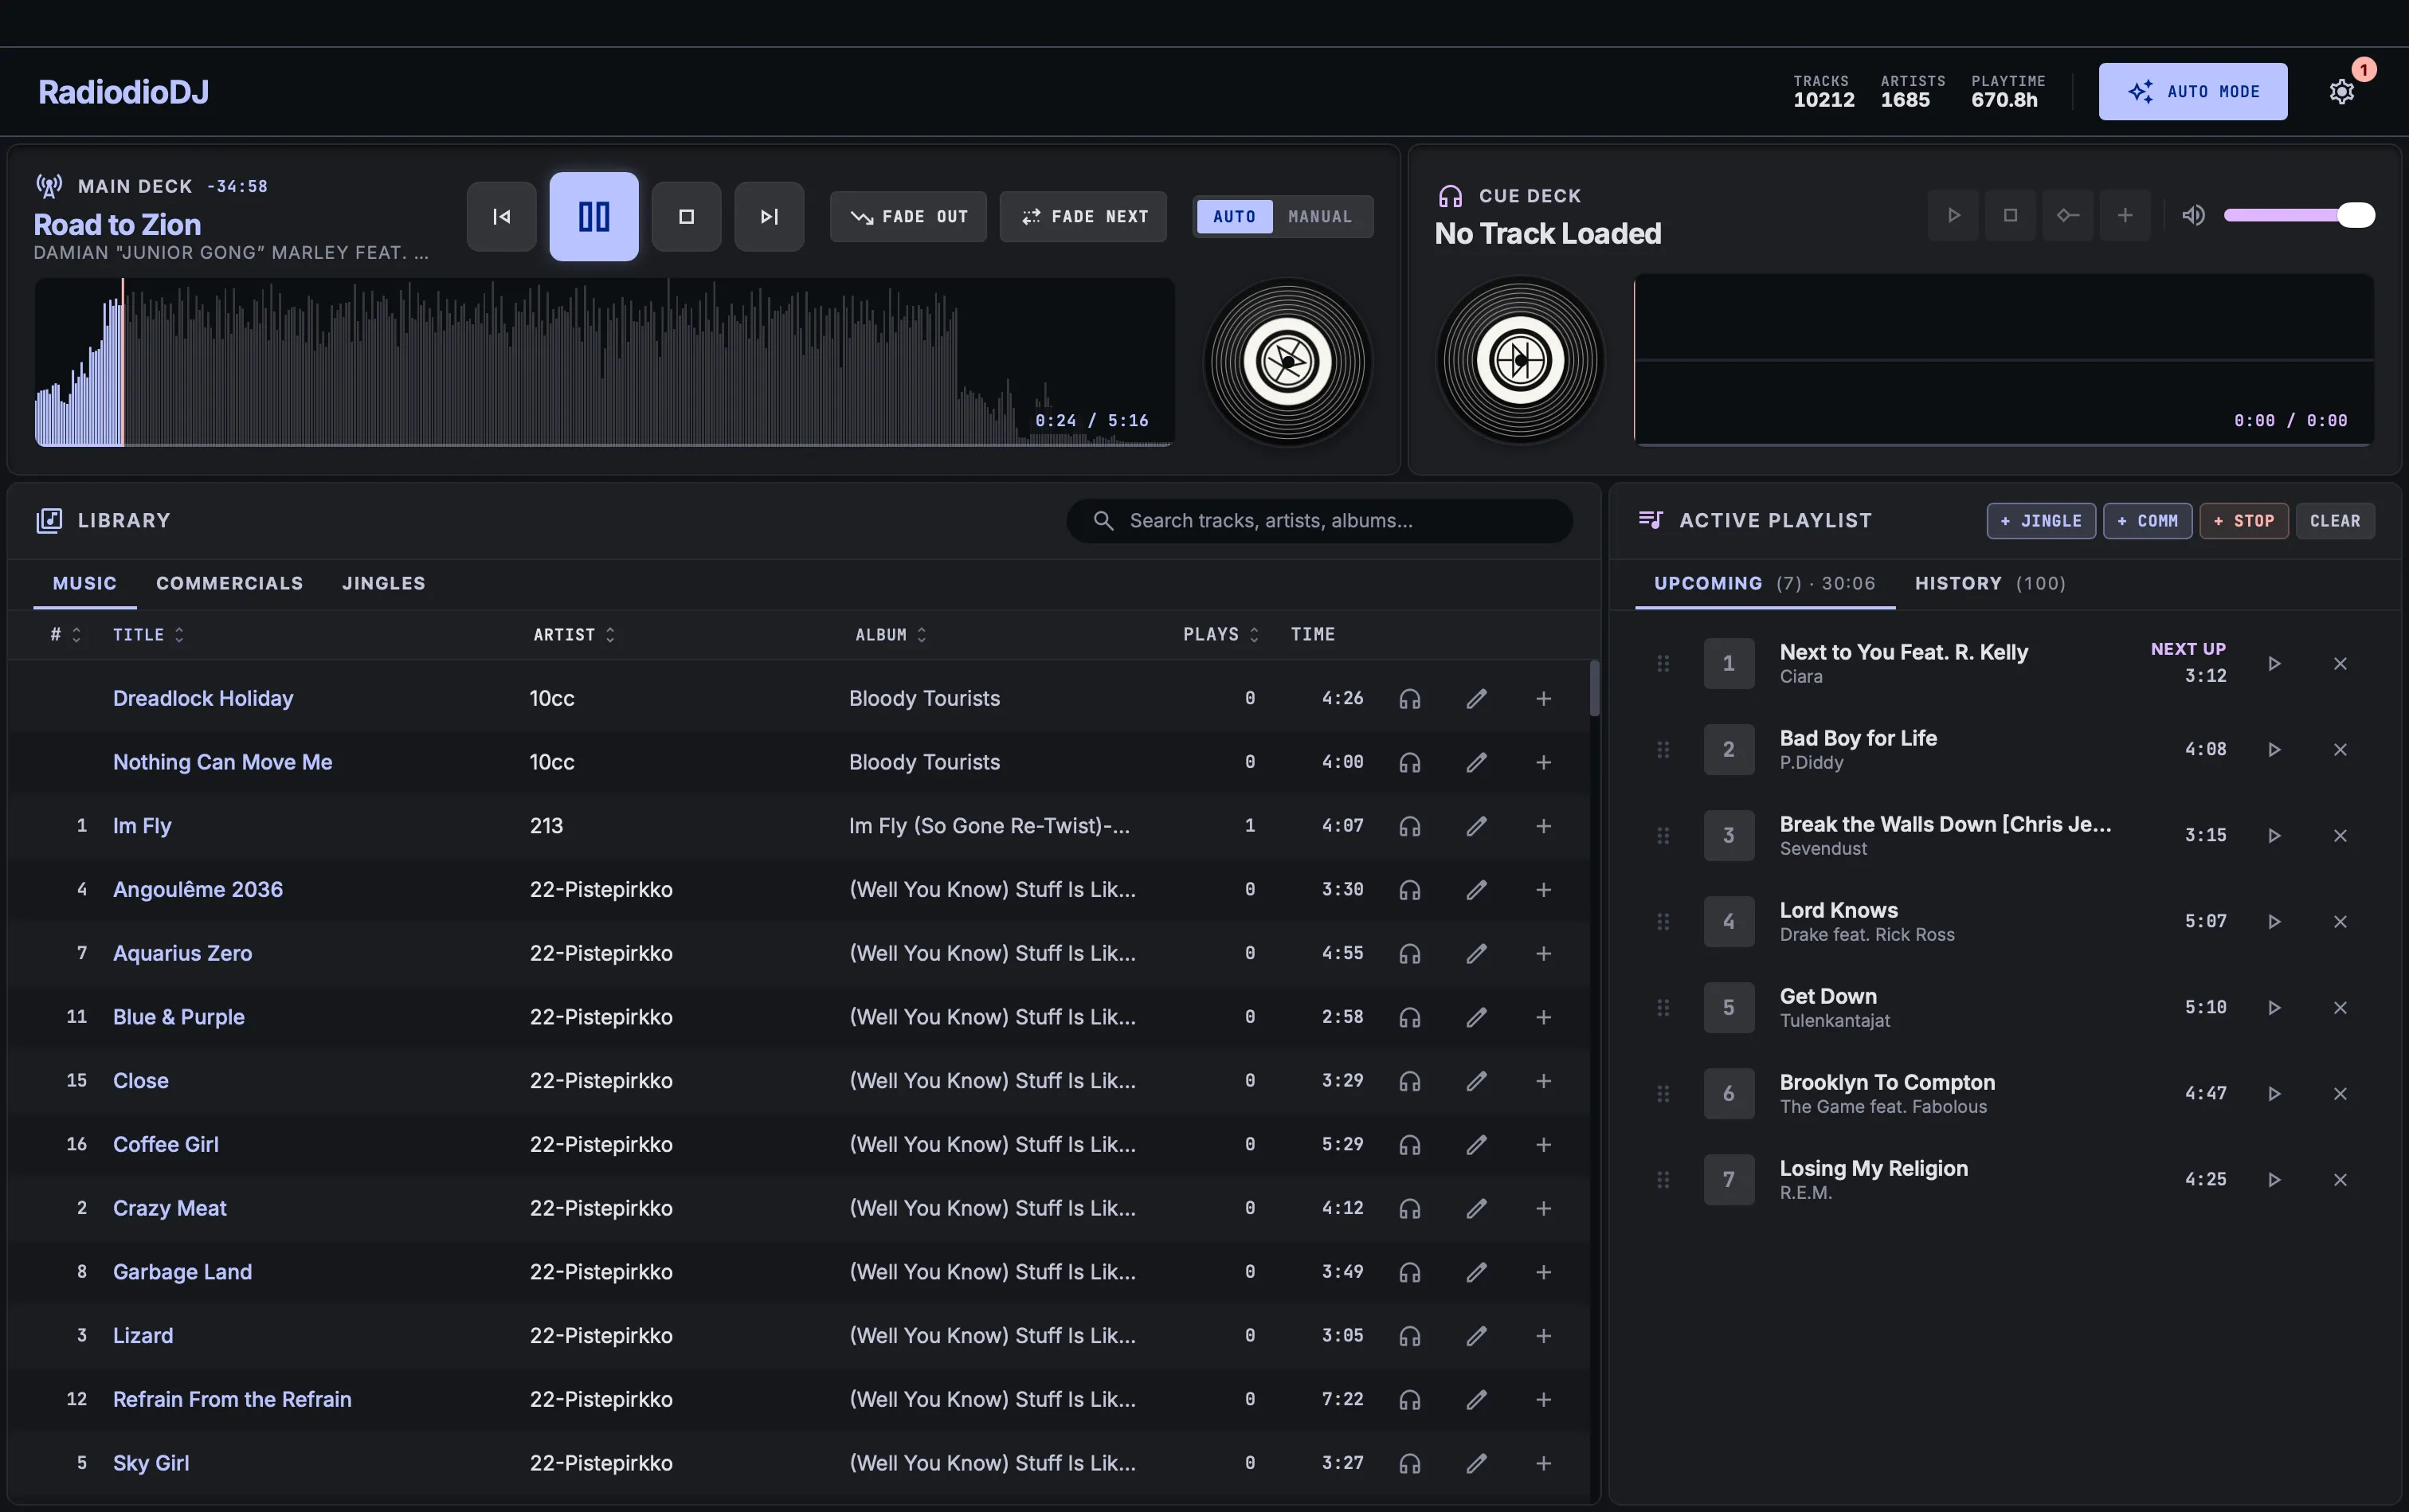The height and width of the screenshot is (1512, 2409).
Task: Click the FADE NEXT button
Action: tap(1083, 217)
